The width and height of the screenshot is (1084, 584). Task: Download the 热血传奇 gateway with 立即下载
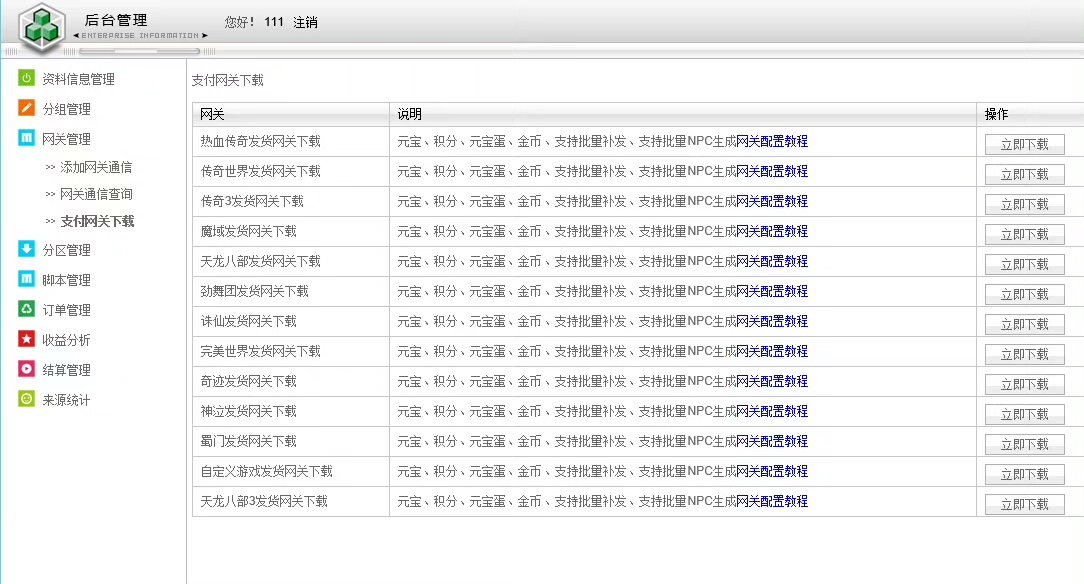(x=1025, y=144)
